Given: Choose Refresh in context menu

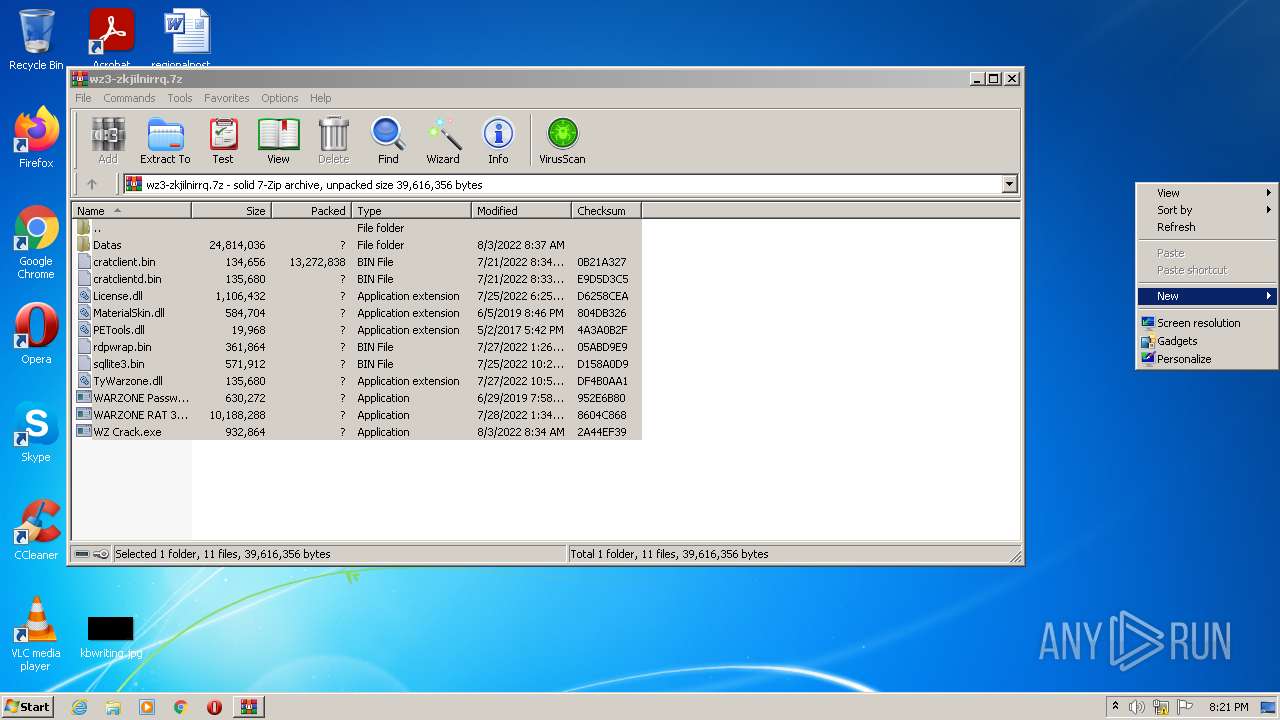Looking at the screenshot, I should [x=1207, y=227].
